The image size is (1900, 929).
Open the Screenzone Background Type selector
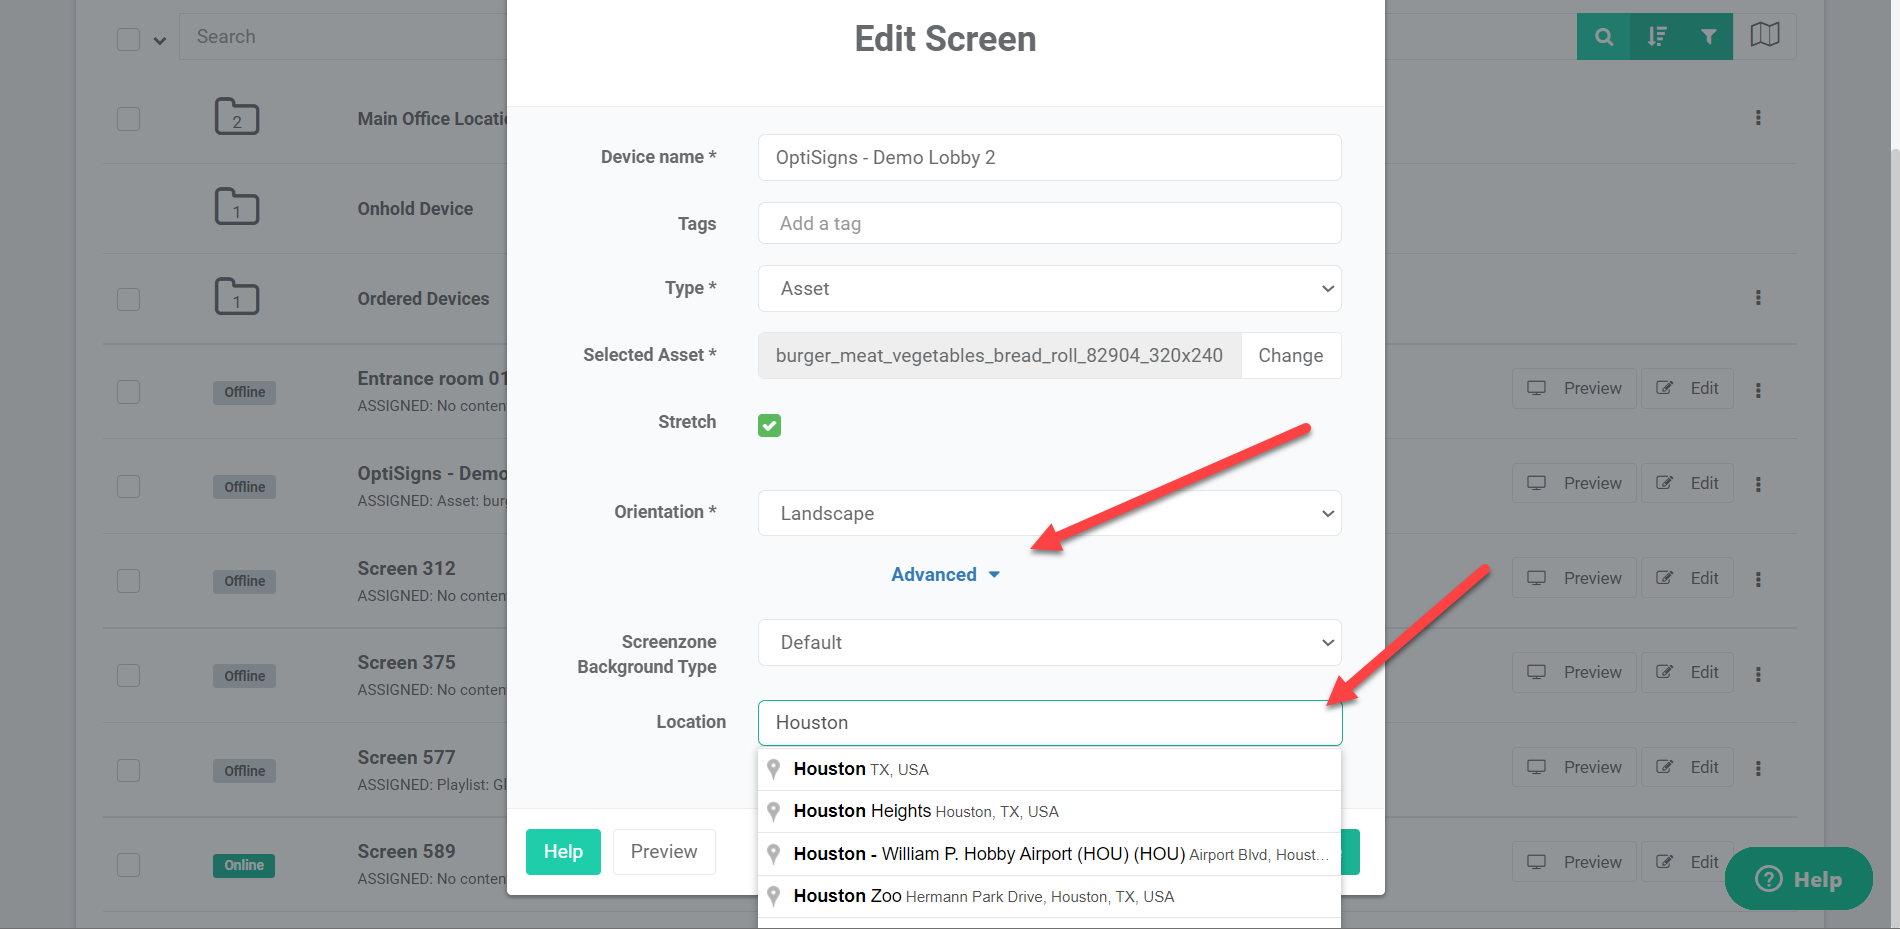(x=1049, y=642)
